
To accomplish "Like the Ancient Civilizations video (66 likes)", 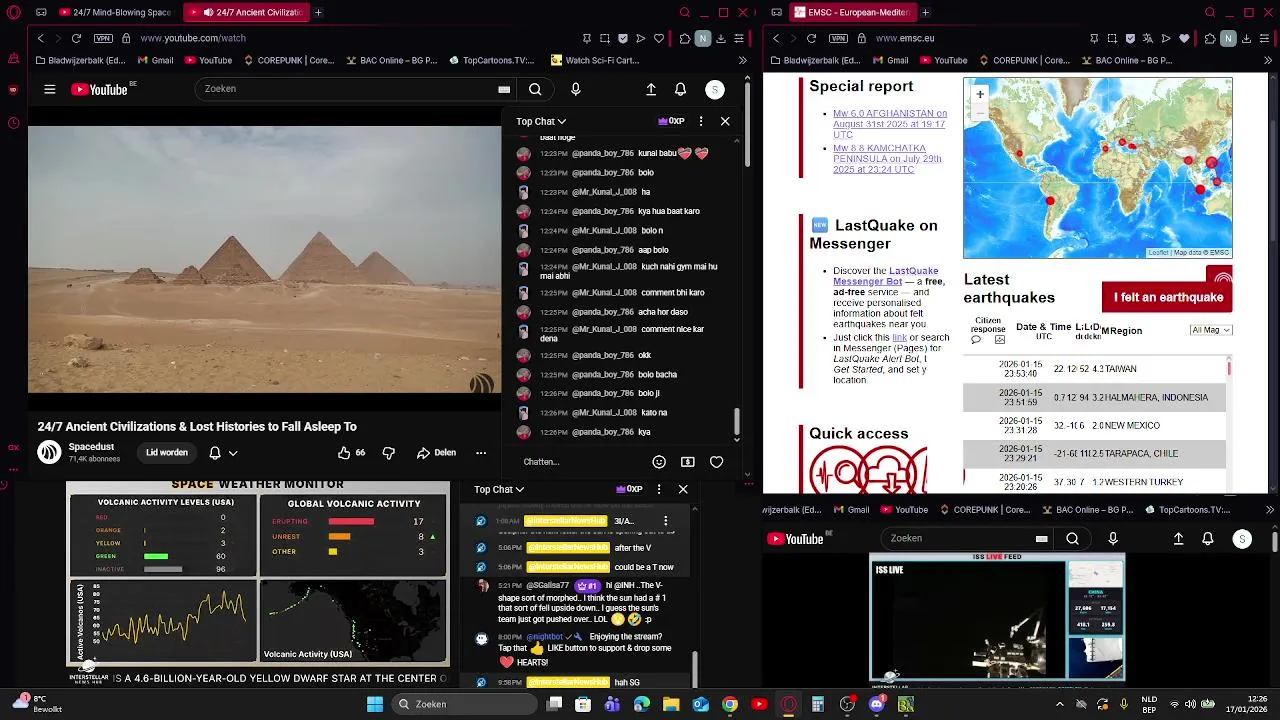I will coord(350,452).
